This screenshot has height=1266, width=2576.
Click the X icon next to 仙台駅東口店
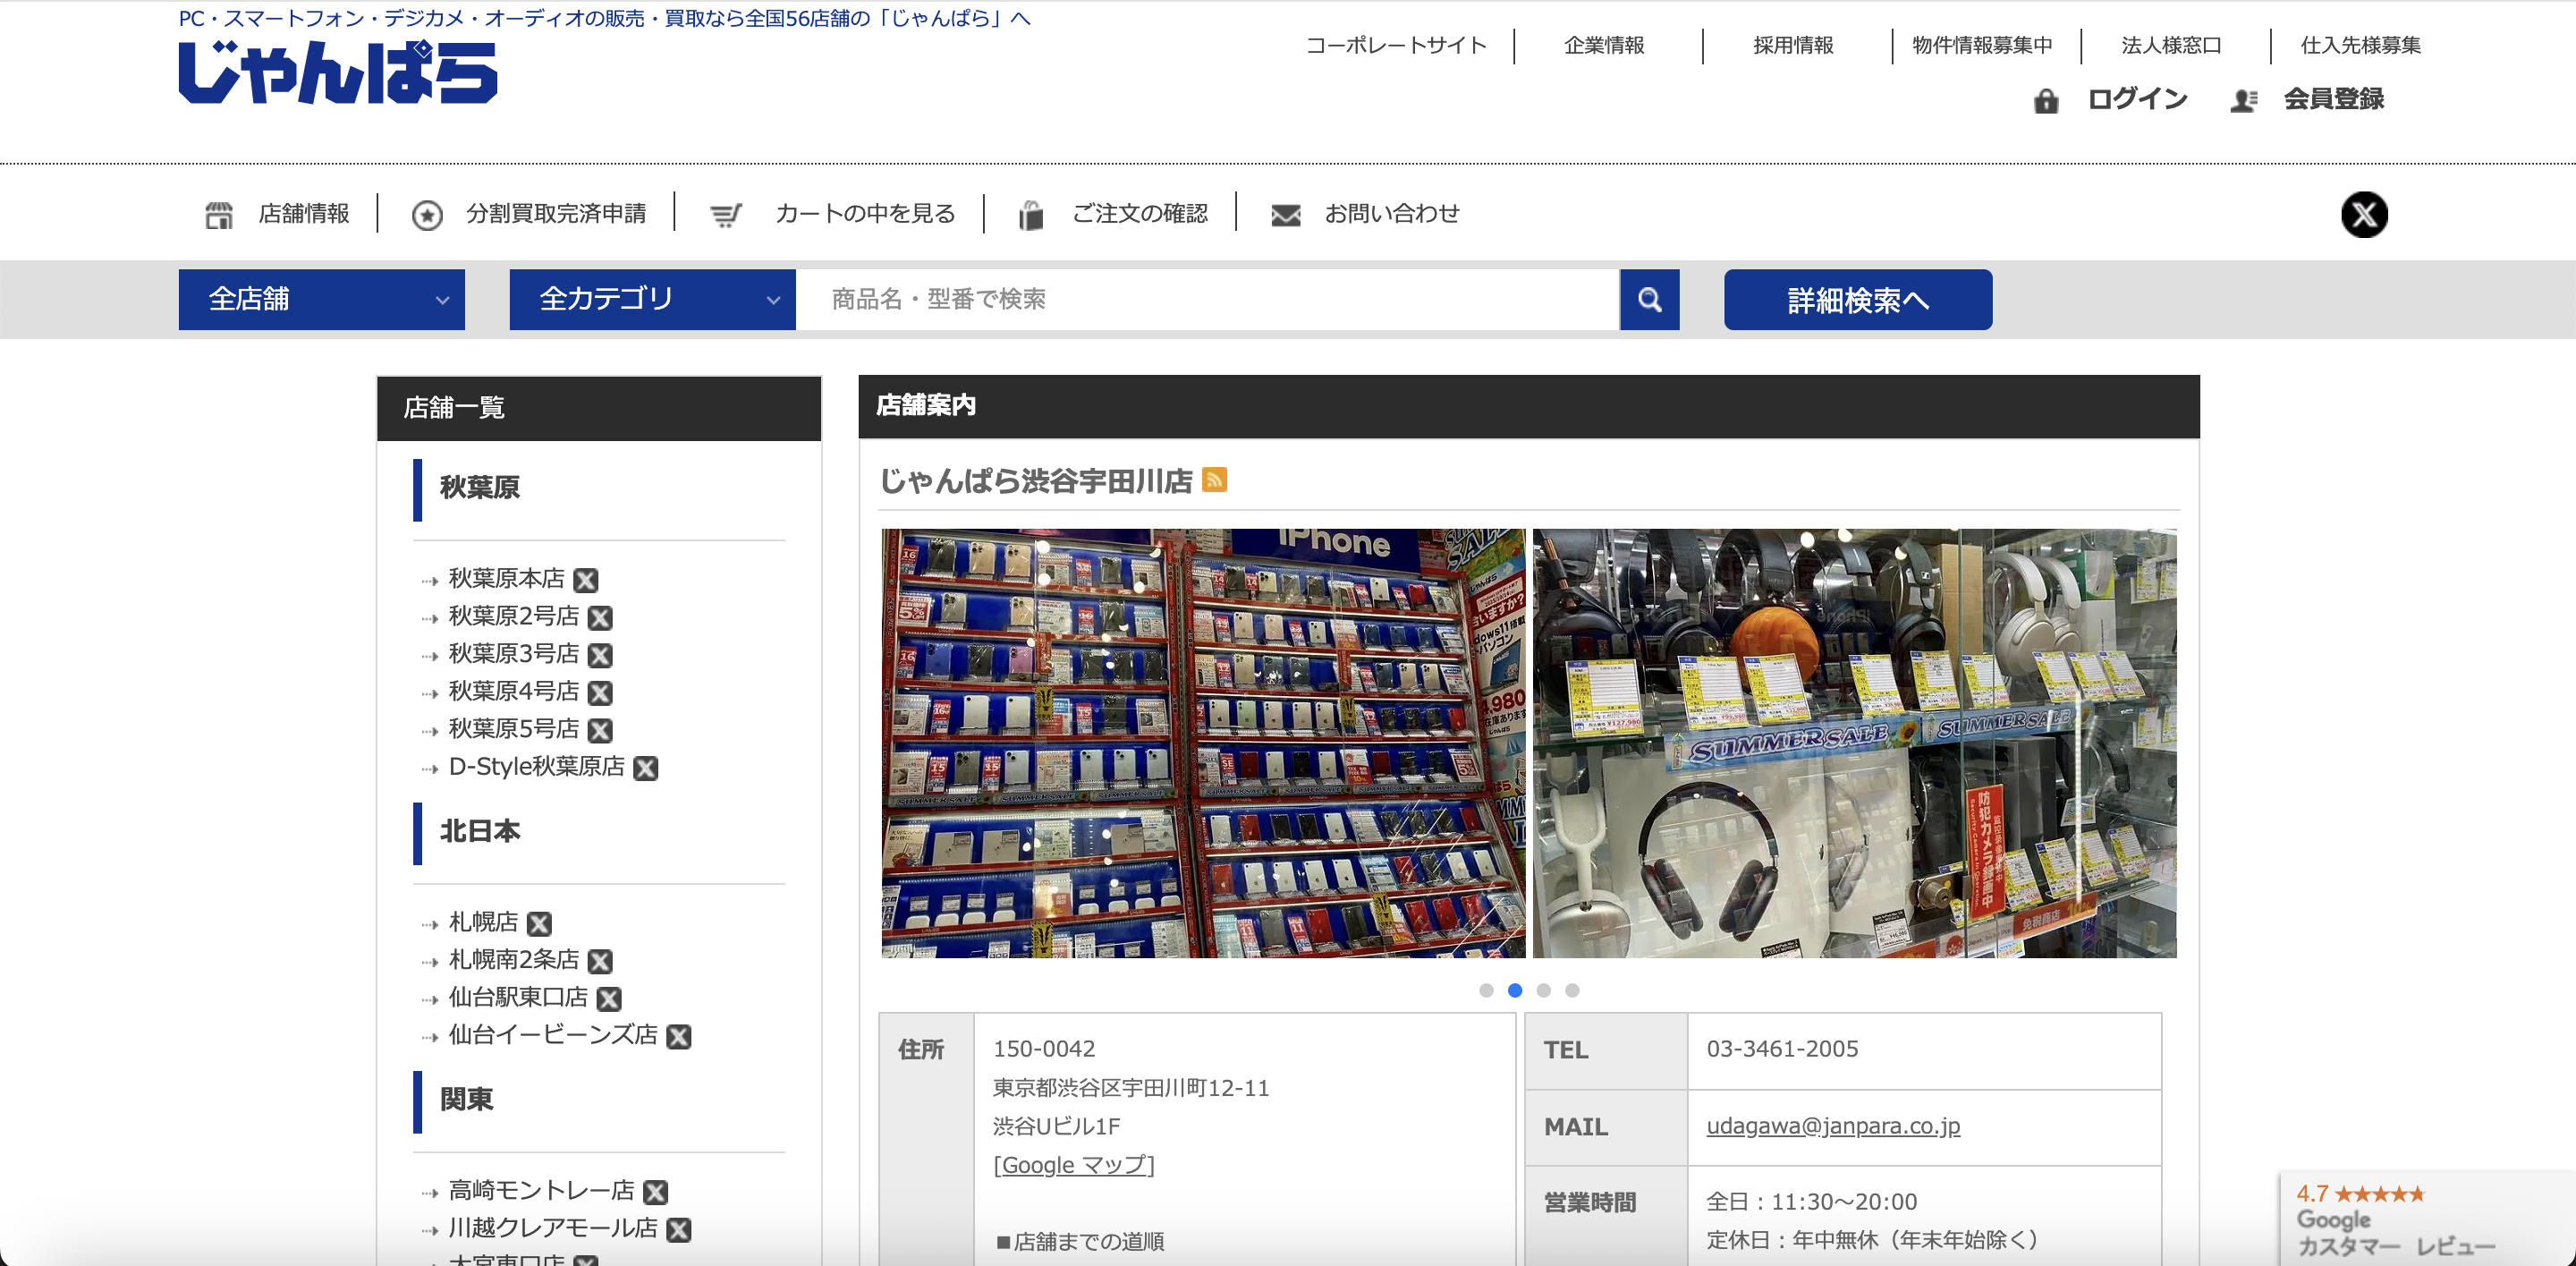pyautogui.click(x=609, y=999)
